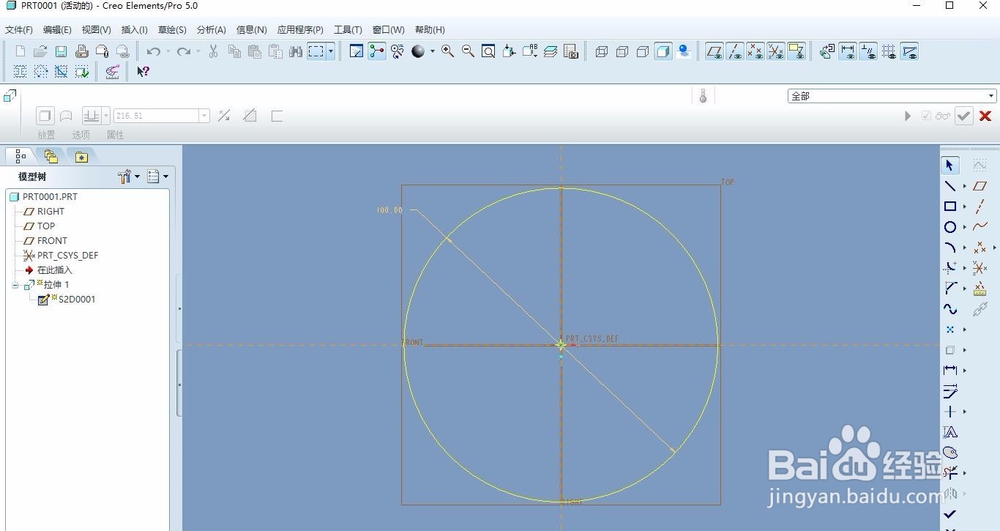Screen dimensions: 1000x531
Task: Open the 属性 panel tab
Action: click(x=115, y=135)
